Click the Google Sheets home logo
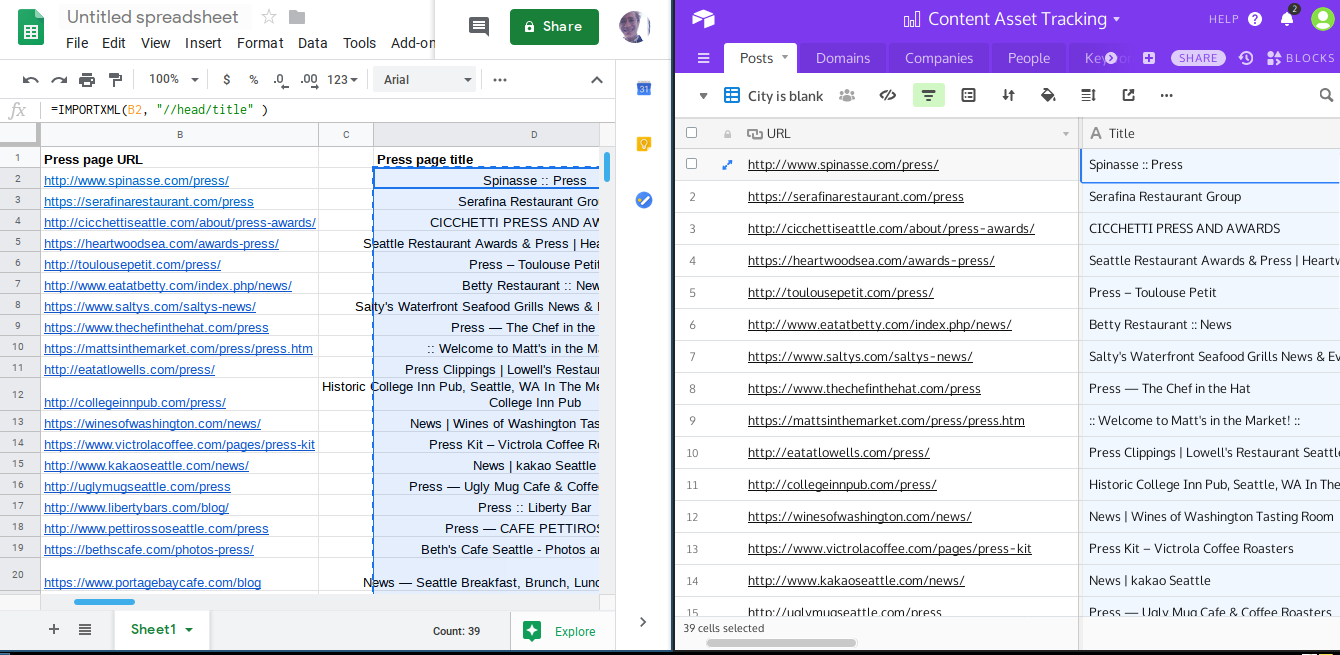1340x655 pixels. (30, 29)
